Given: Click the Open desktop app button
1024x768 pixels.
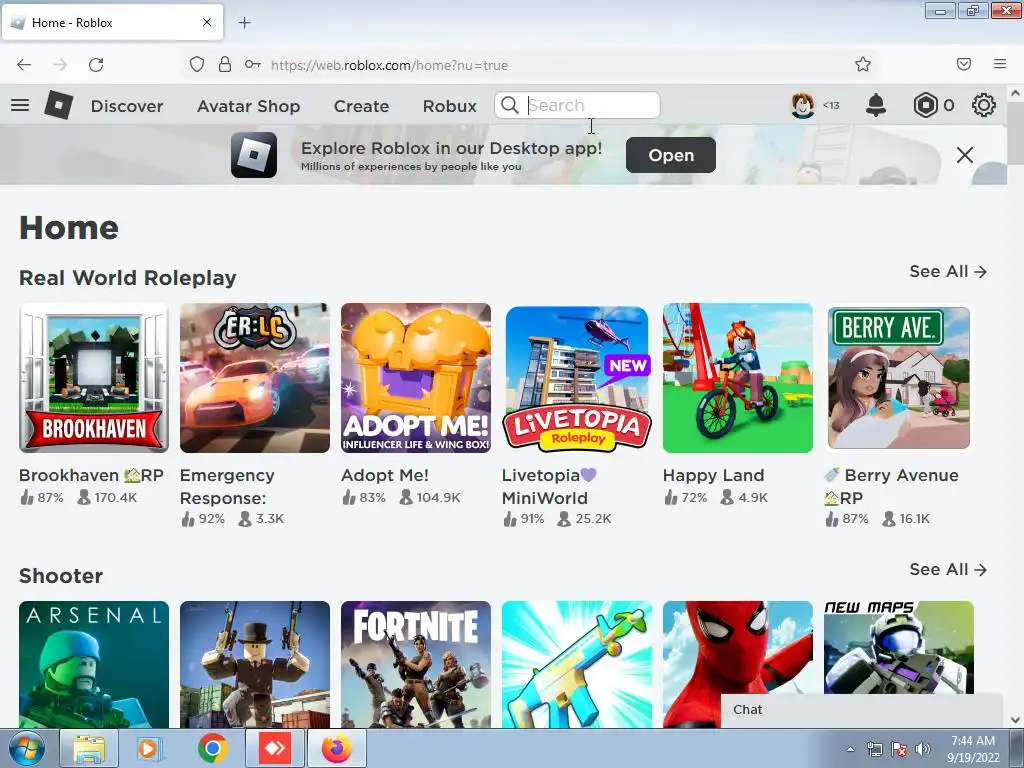Looking at the screenshot, I should coord(671,155).
